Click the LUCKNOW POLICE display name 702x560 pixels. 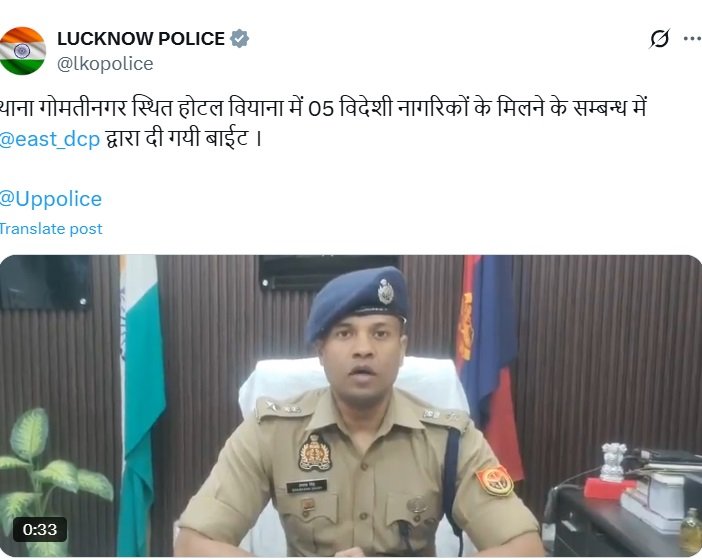click(141, 39)
